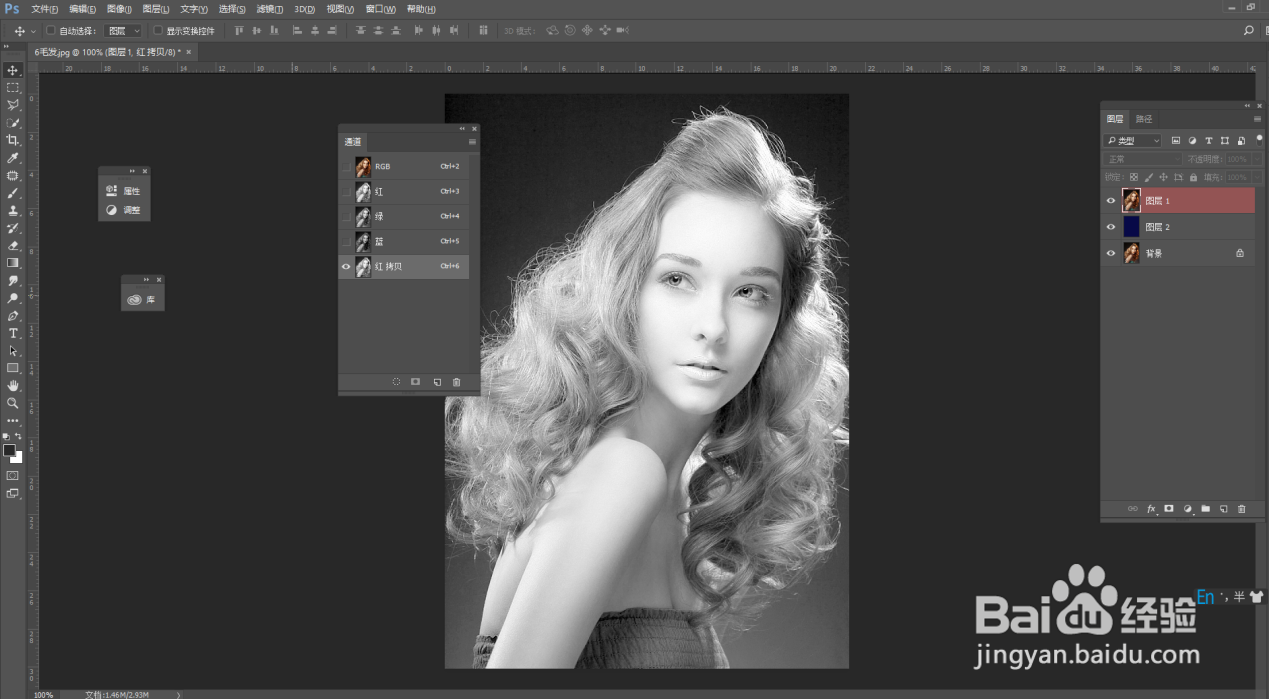The width and height of the screenshot is (1269, 699).
Task: Show the RGB channel visibility
Action: click(x=346, y=166)
